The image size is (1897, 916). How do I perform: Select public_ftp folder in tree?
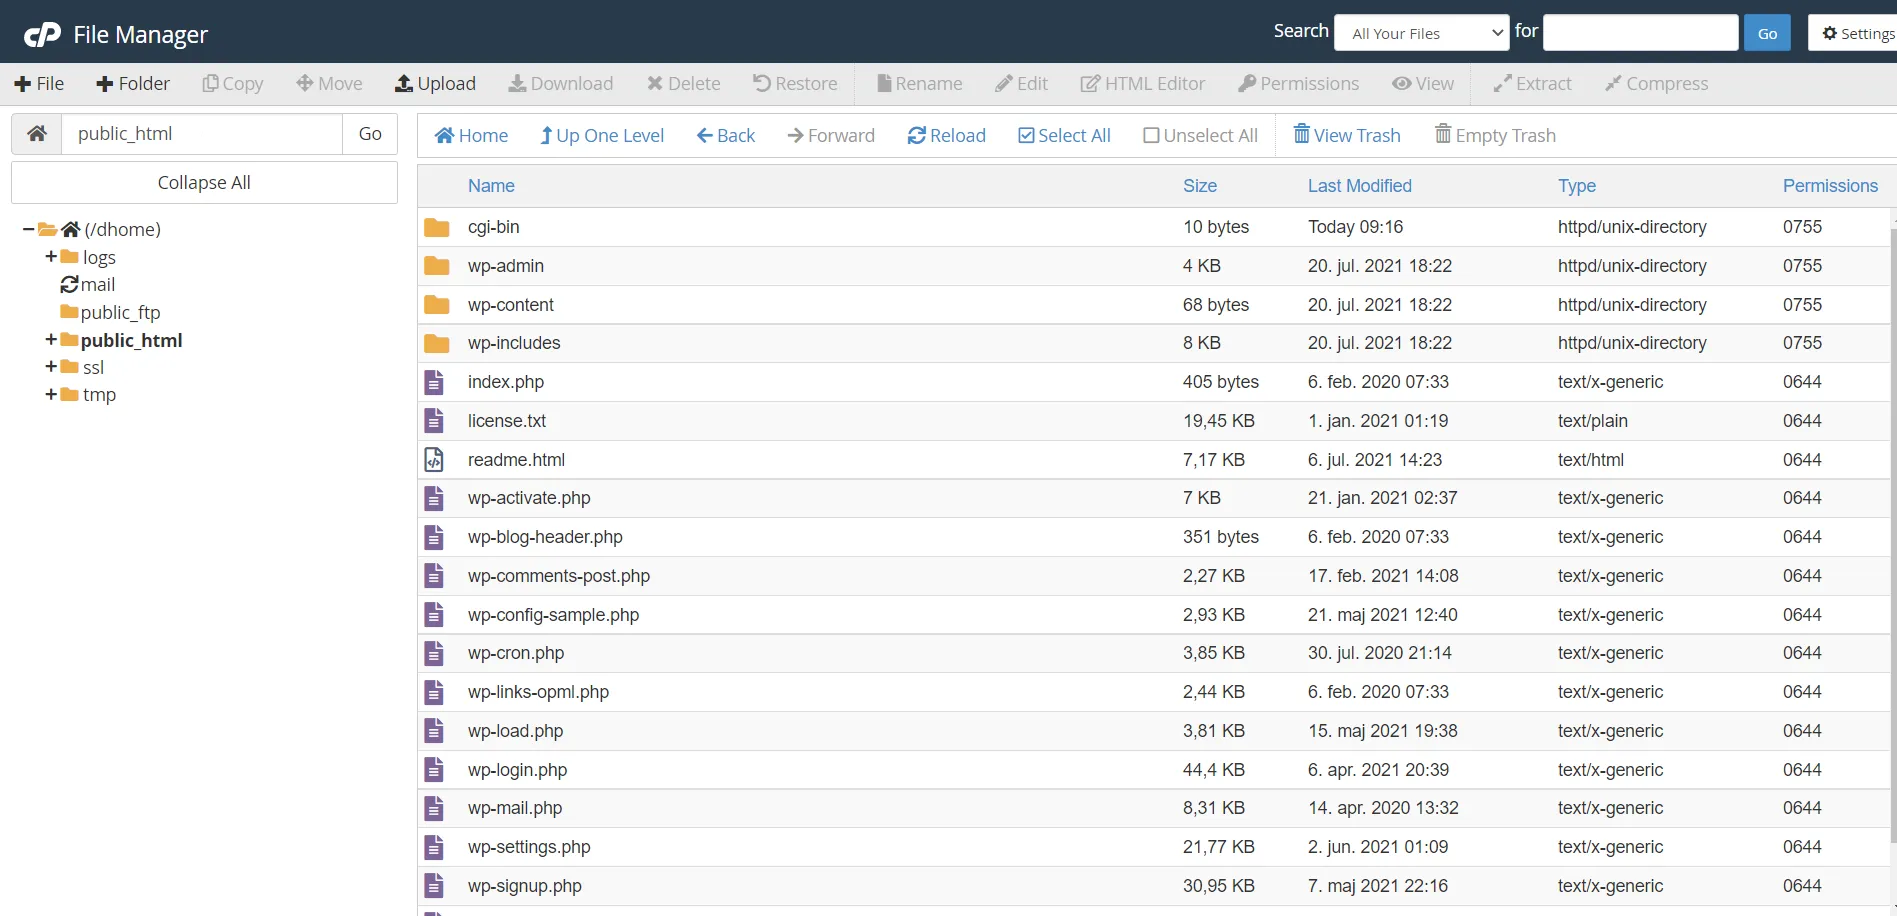pyautogui.click(x=110, y=312)
